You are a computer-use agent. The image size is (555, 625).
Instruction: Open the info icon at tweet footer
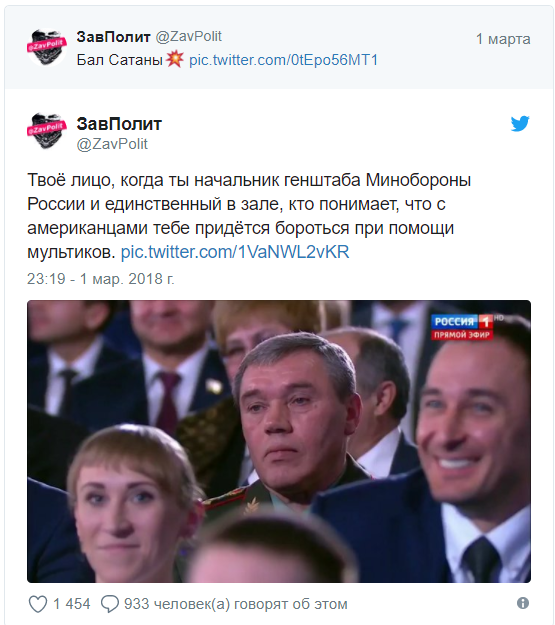[x=523, y=603]
